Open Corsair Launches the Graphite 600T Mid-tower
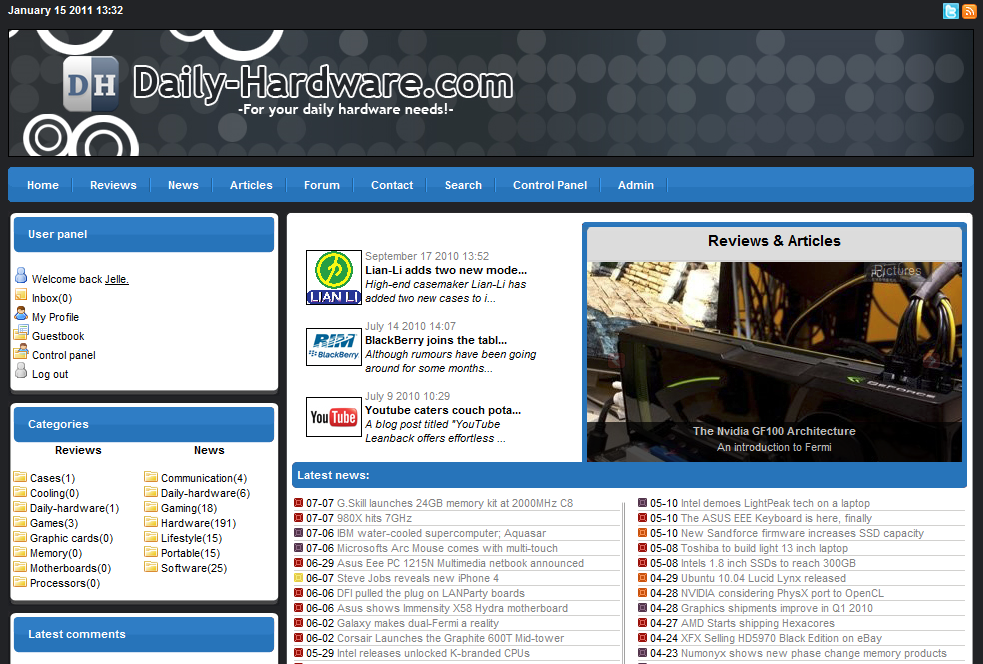This screenshot has width=983, height=664. 450,638
